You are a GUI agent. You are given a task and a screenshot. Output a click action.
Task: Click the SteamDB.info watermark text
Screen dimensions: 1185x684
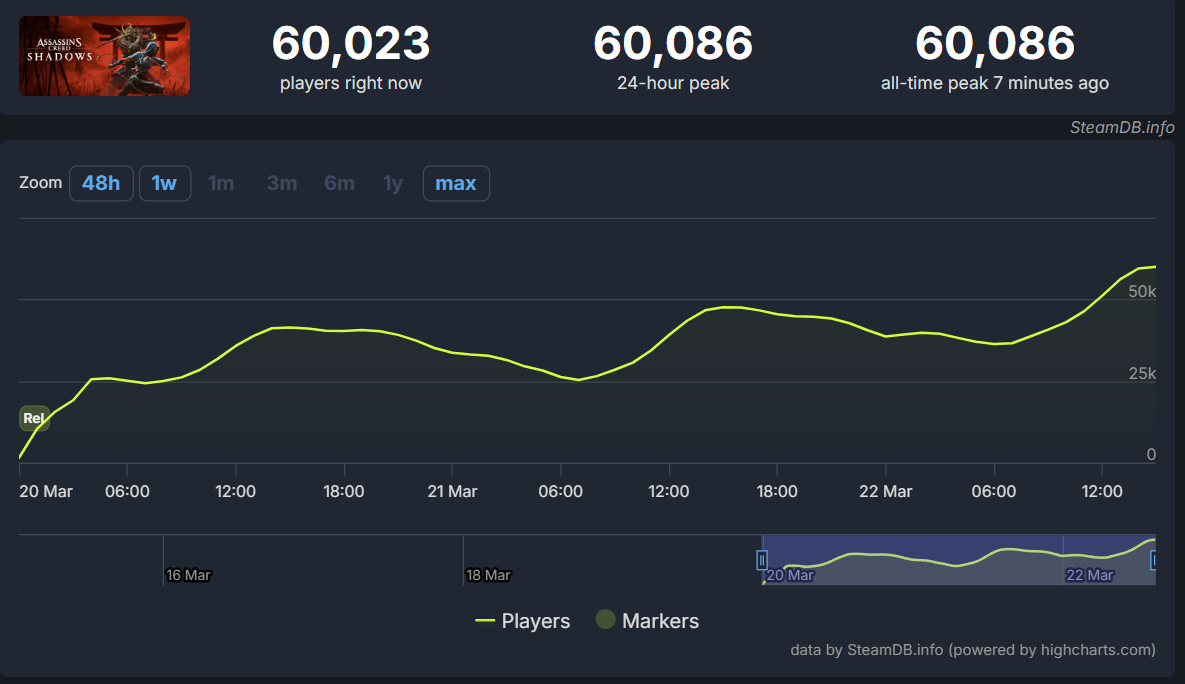click(x=1122, y=127)
